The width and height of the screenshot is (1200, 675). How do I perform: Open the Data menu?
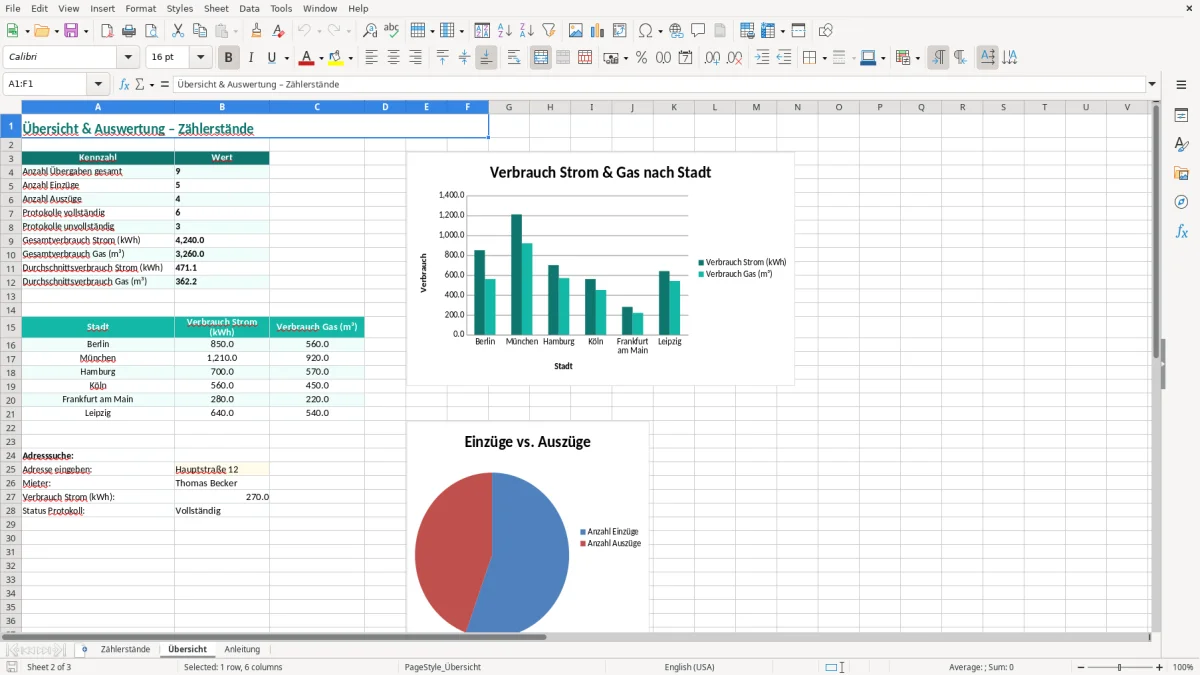249,8
